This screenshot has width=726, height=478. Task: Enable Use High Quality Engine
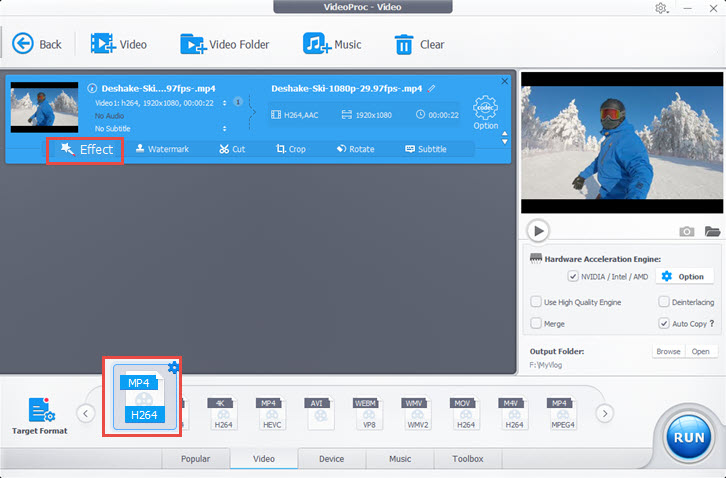click(536, 301)
